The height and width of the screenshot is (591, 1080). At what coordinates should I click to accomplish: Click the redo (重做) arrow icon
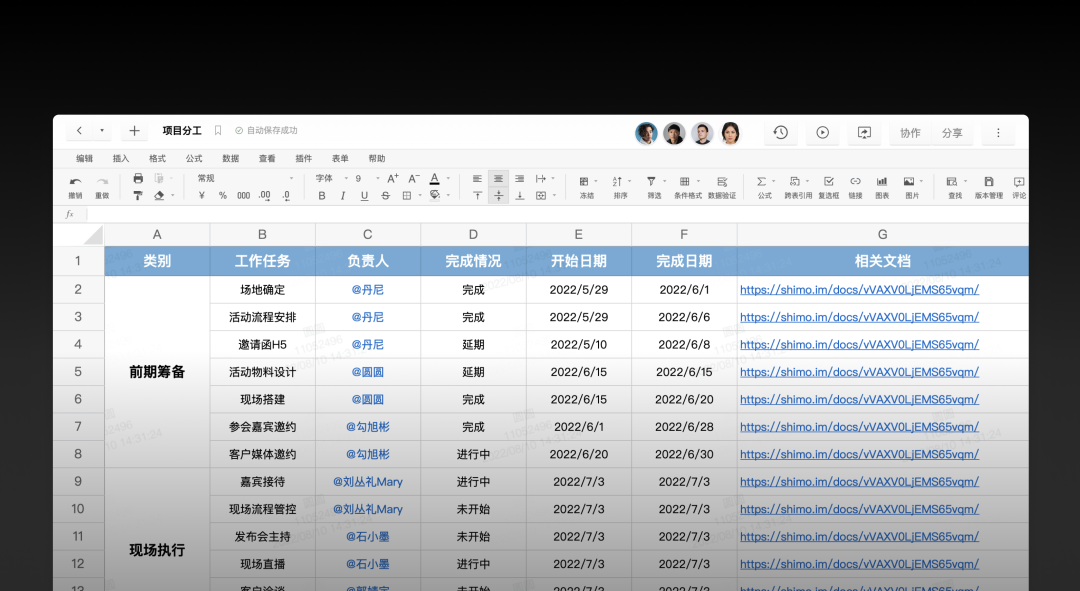click(x=102, y=181)
